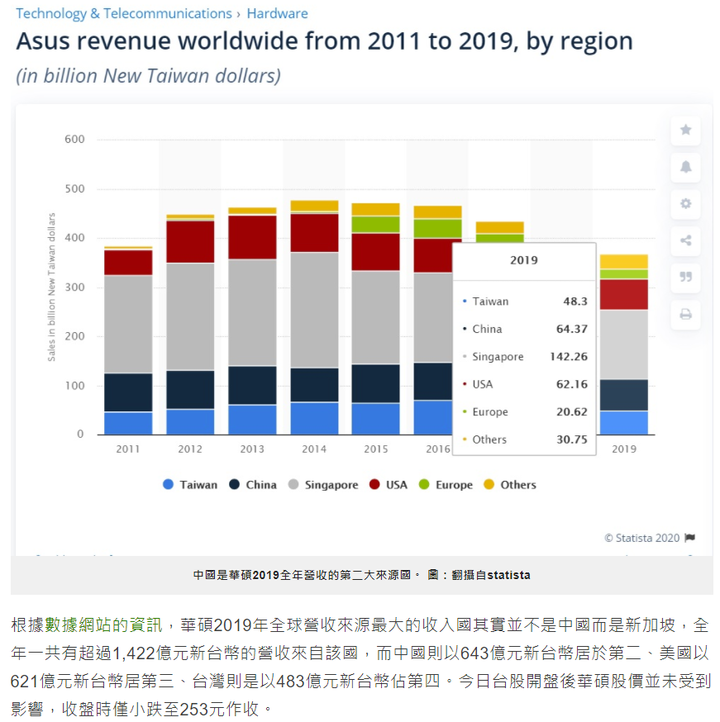Click the 2015 Europe green bar segment

tap(376, 224)
